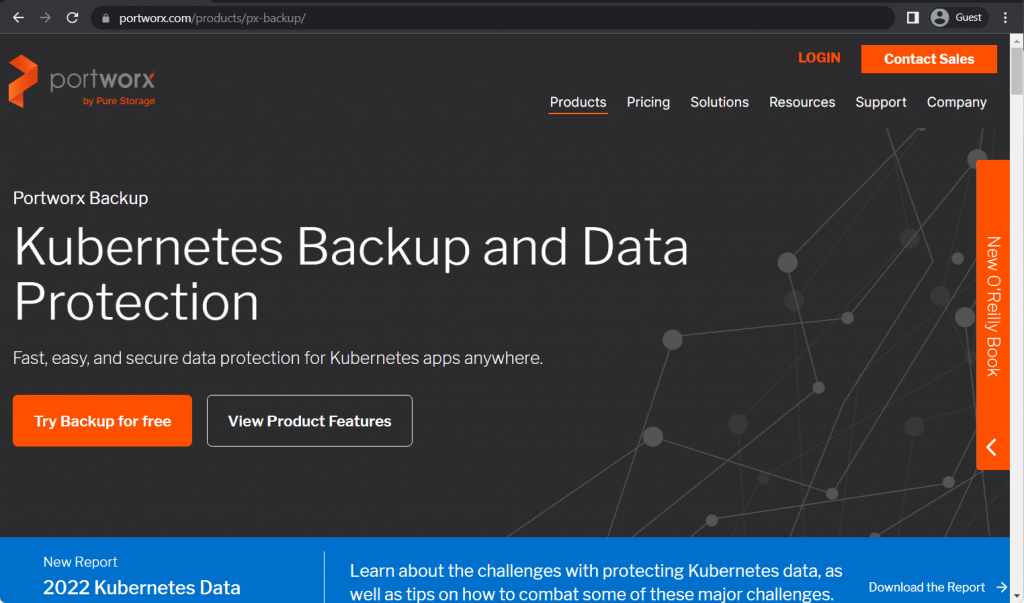1024x603 pixels.
Task: Open Chrome's three-dot menu
Action: [x=1006, y=18]
